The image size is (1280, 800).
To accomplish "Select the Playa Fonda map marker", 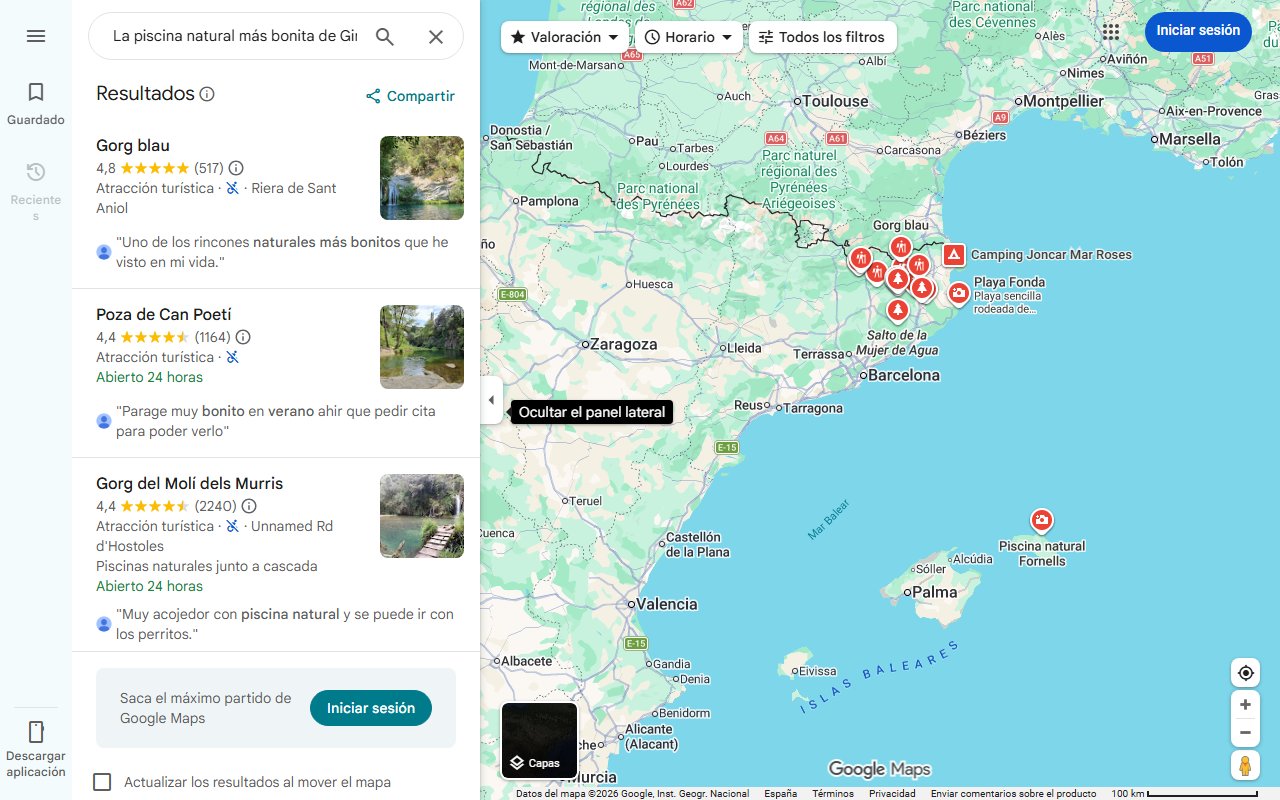I will click(959, 293).
